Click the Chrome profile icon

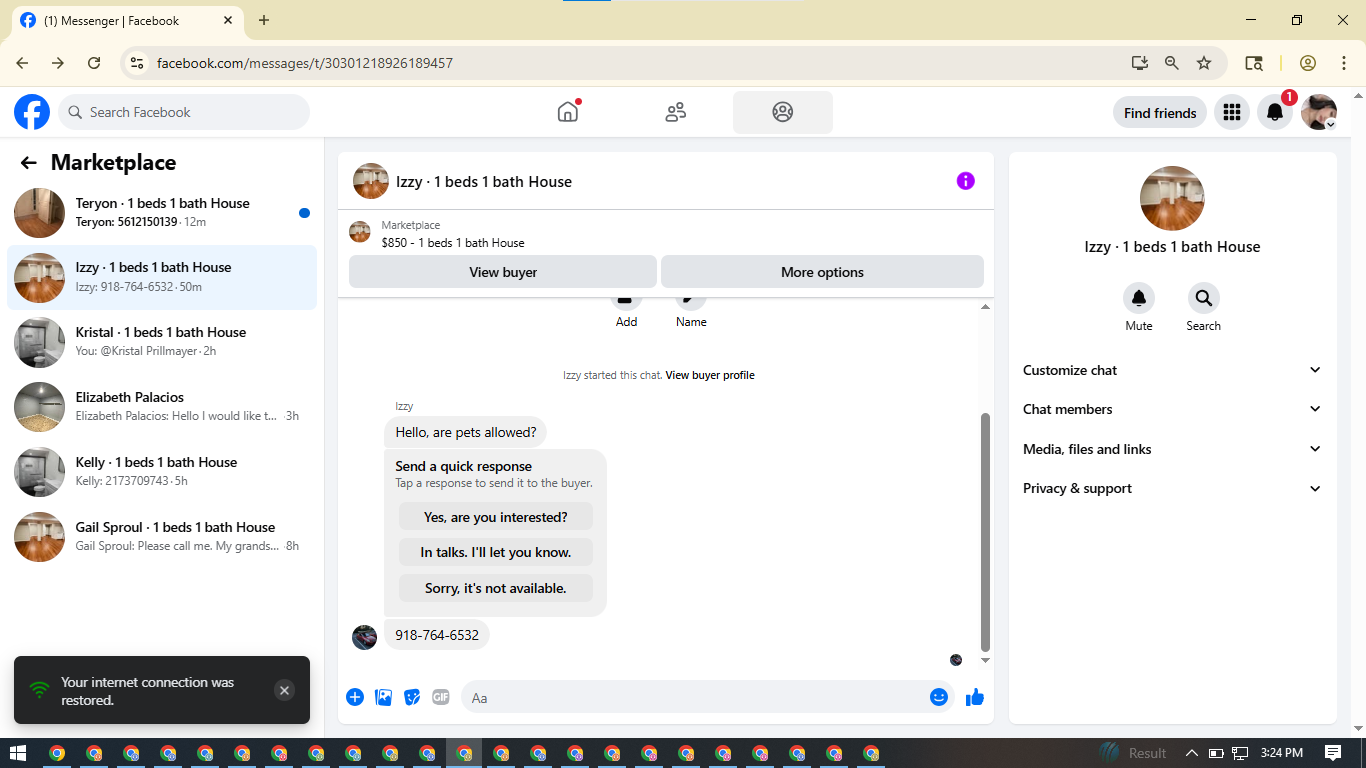1308,63
